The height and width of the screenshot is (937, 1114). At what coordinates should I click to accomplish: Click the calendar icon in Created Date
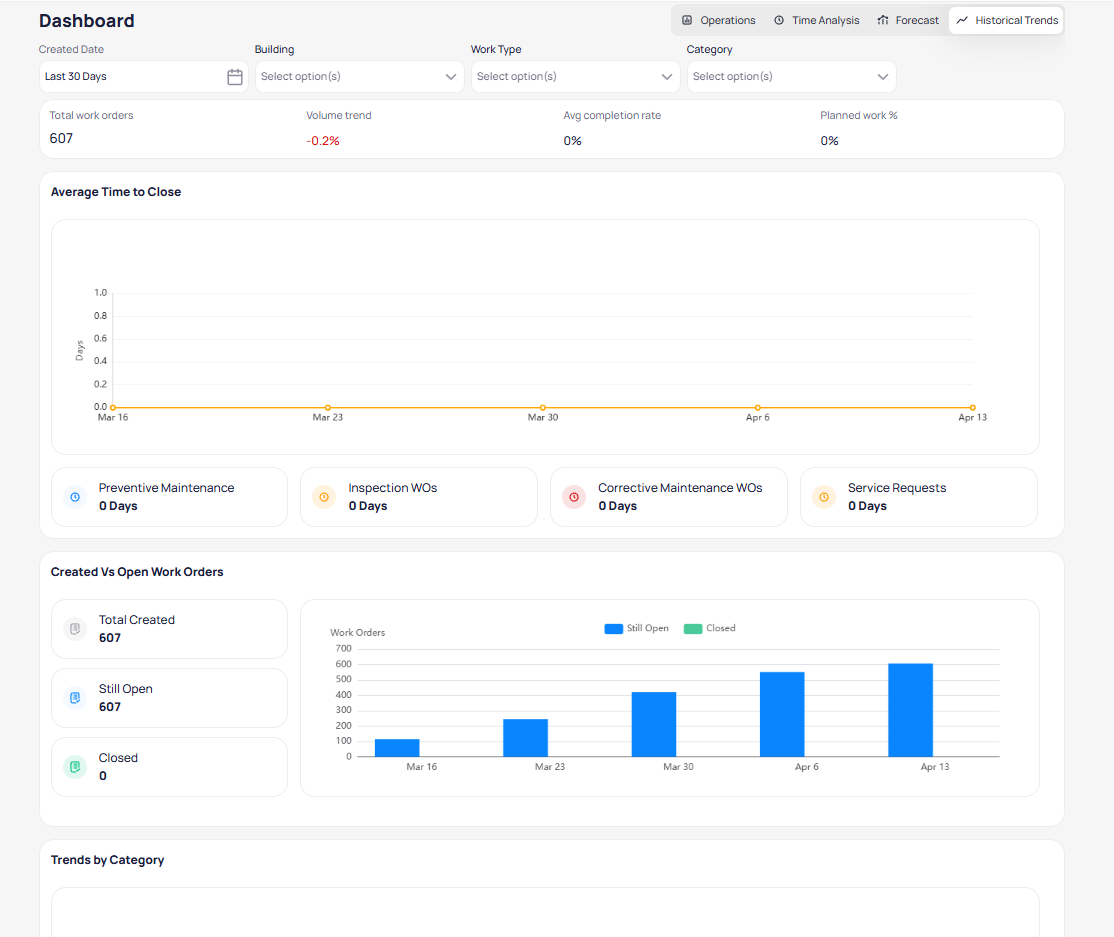point(235,77)
